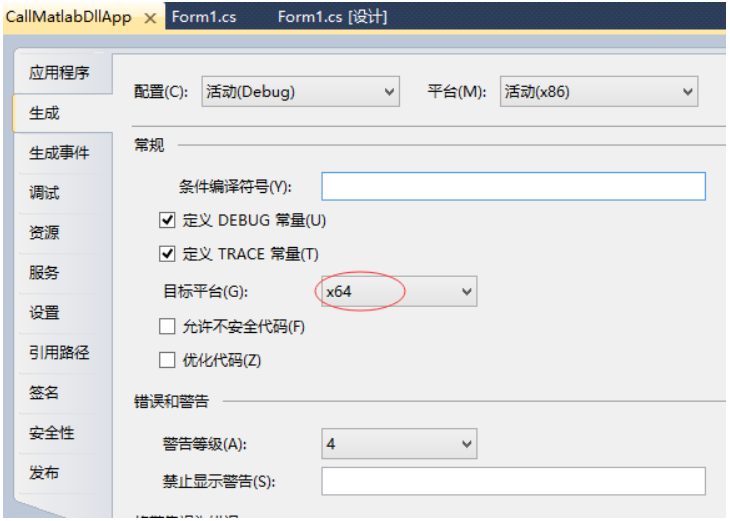The image size is (730, 521).
Task: Close the CallMatlabDllApp tab
Action: coord(150,19)
